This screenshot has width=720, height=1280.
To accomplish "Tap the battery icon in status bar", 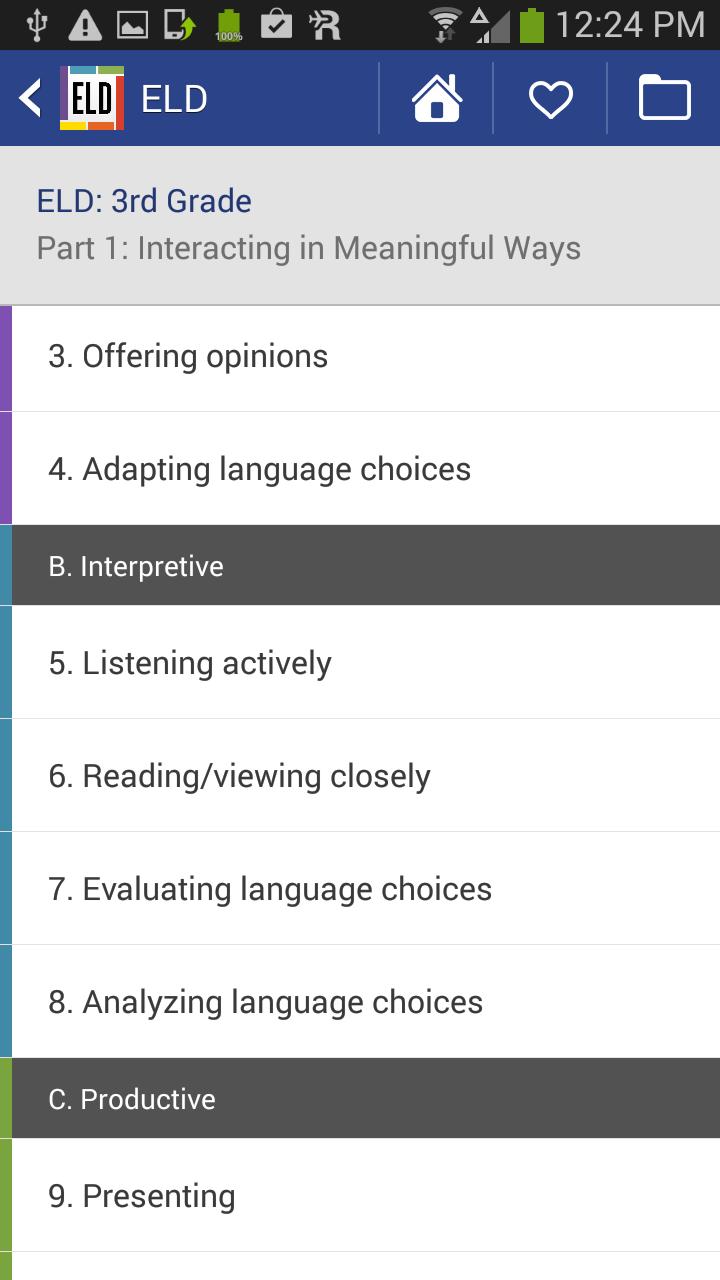I will tap(532, 24).
